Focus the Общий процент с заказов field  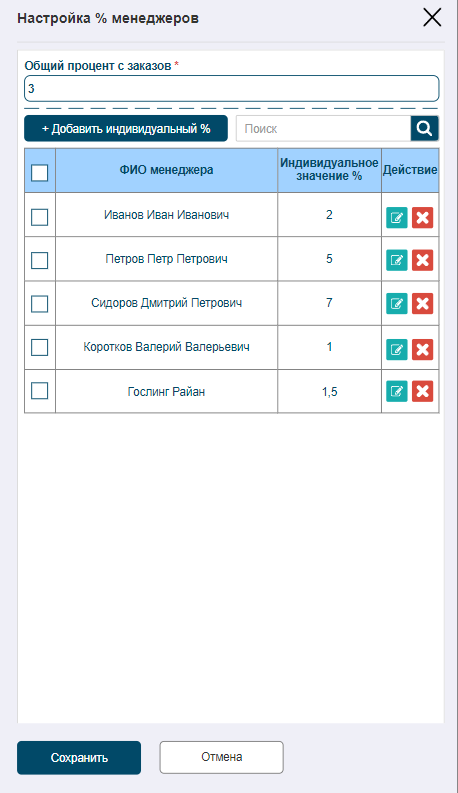tap(232, 89)
